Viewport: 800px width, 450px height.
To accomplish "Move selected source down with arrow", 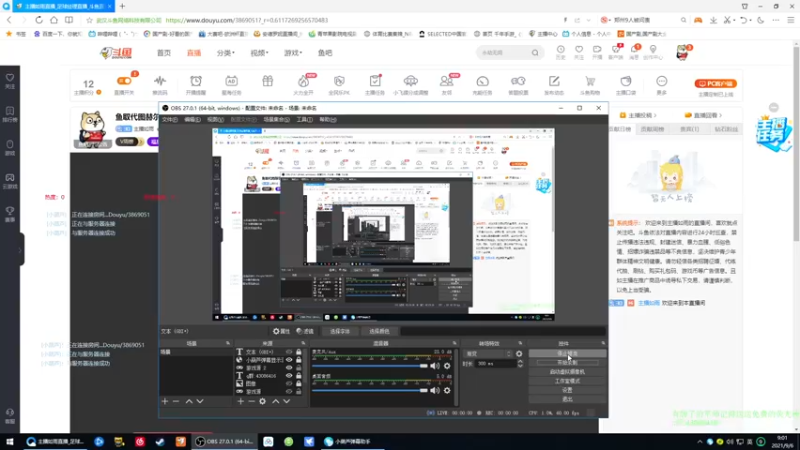I will 287,402.
